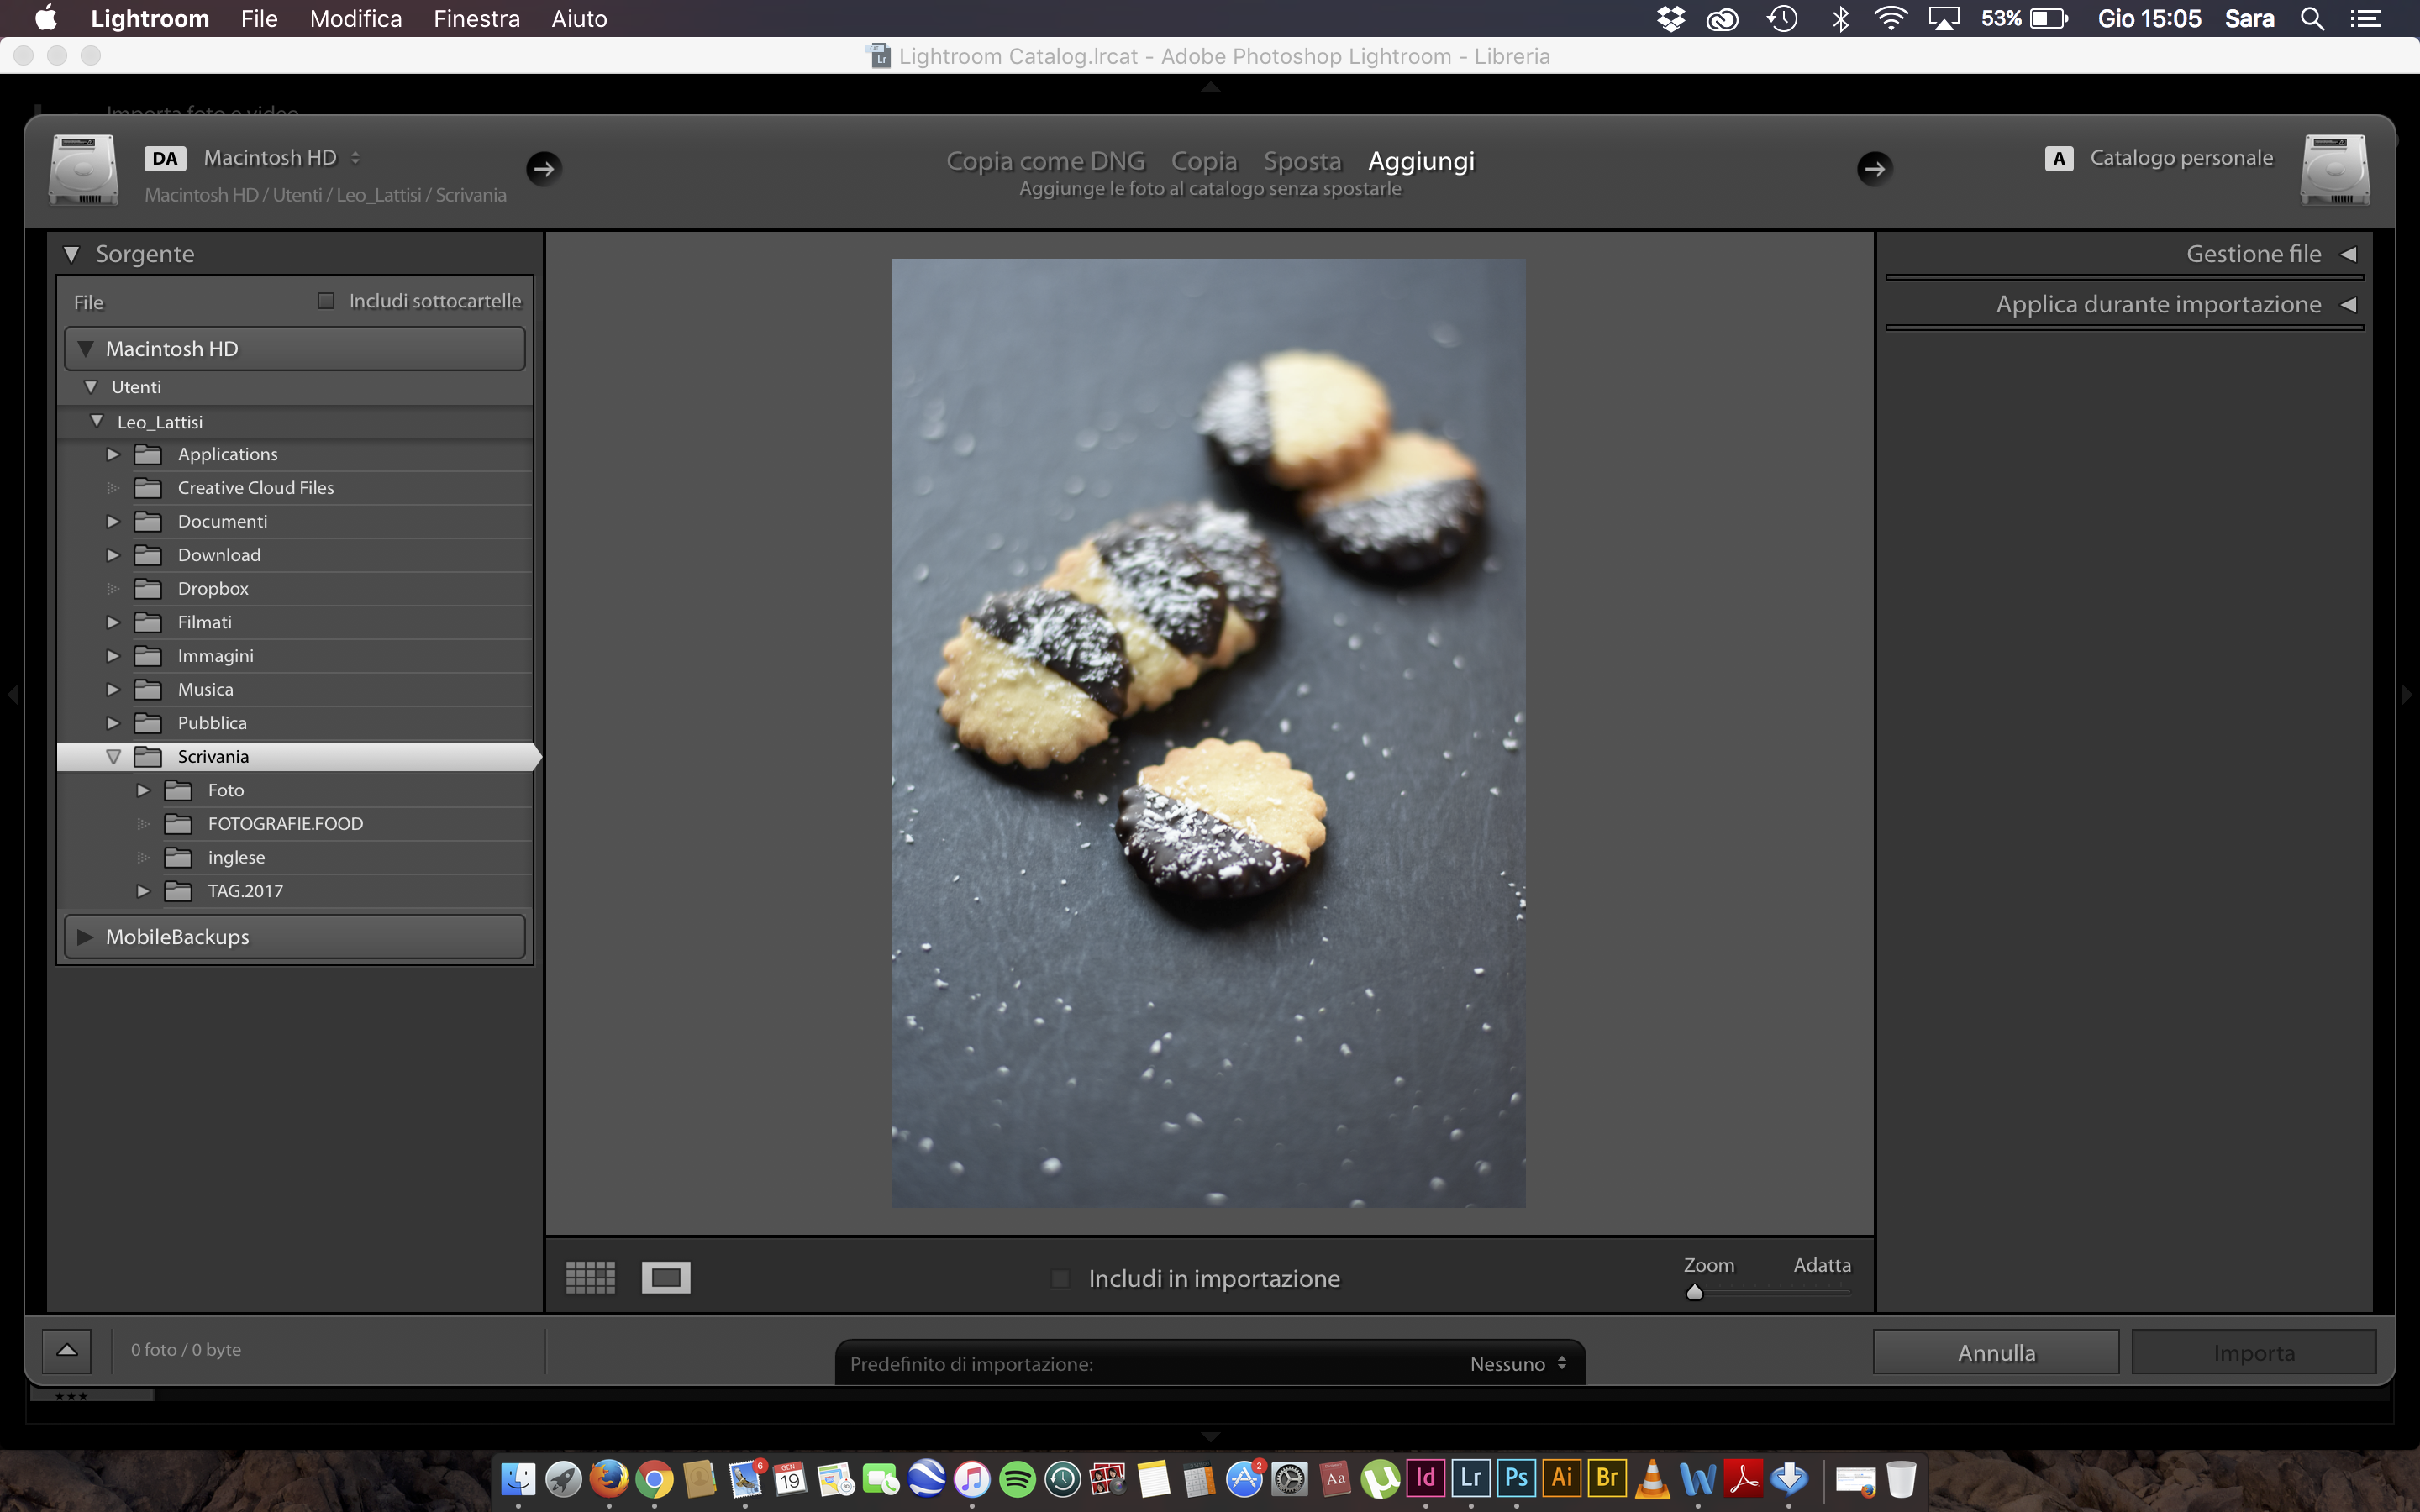Enable Includi sottocartelle checkbox
2420x1512 pixels.
[x=326, y=301]
